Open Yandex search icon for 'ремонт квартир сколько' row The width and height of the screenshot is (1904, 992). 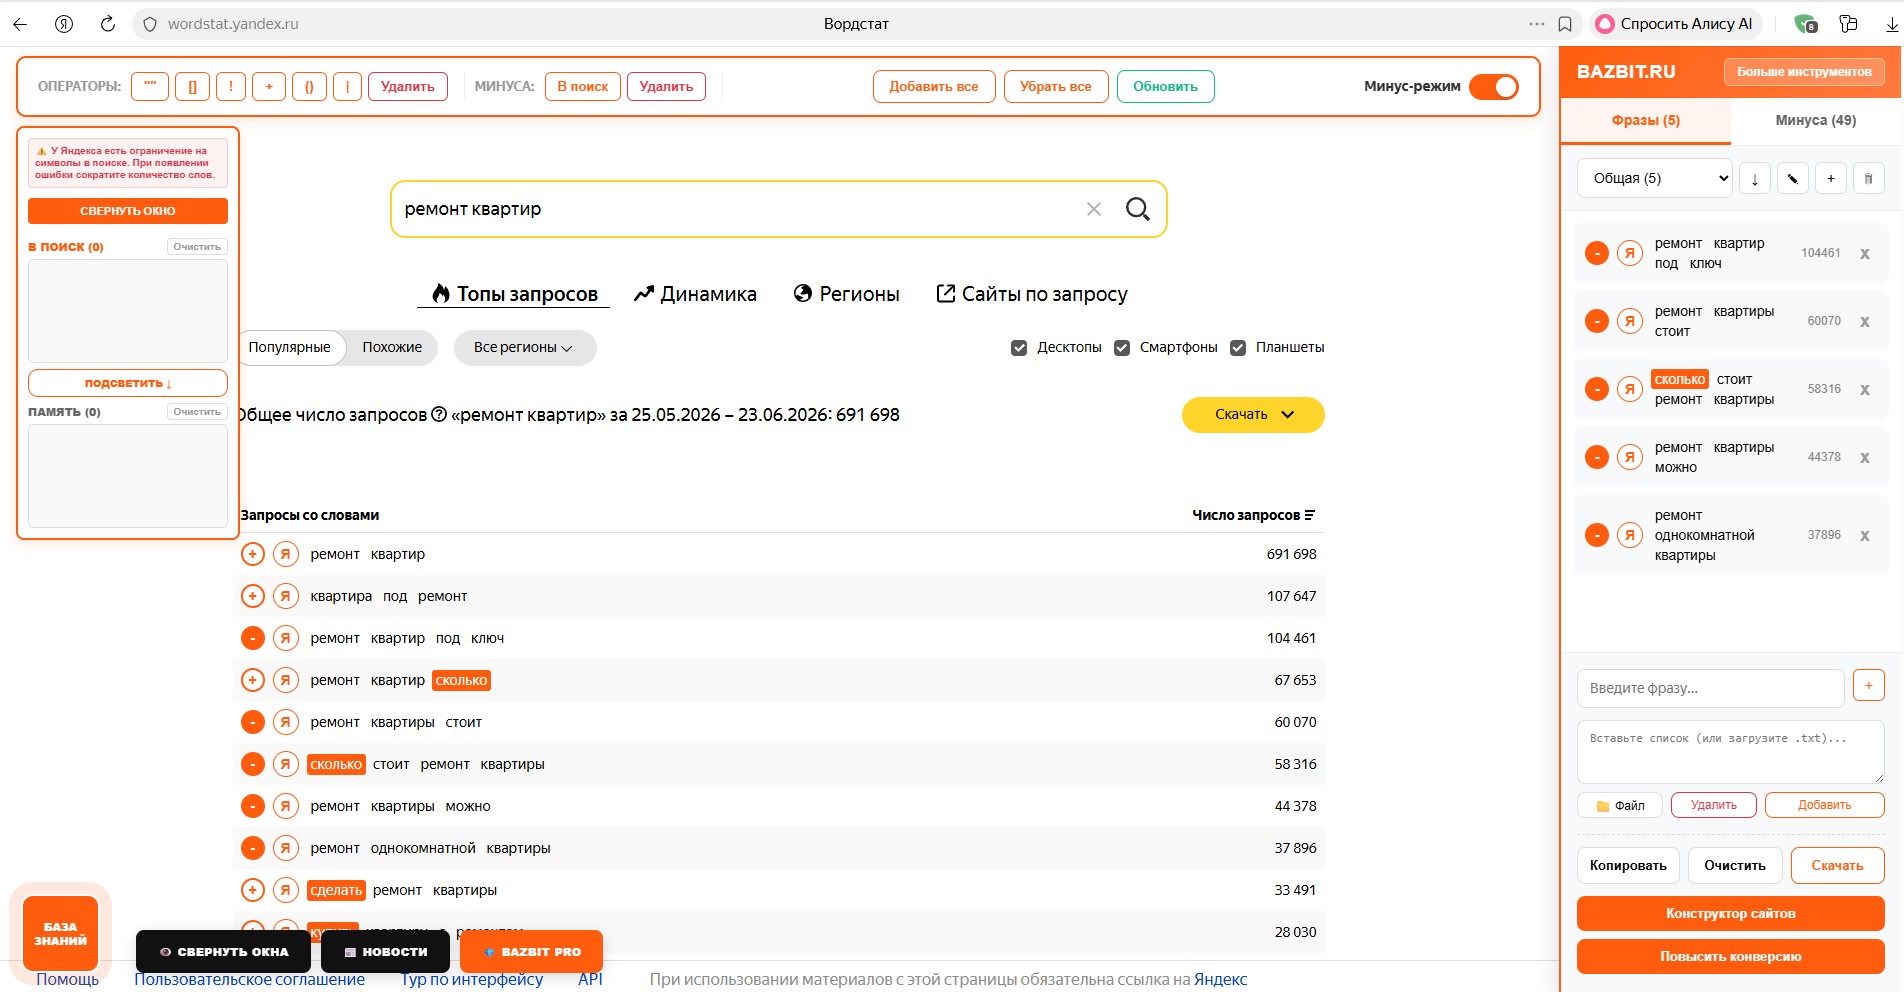point(286,680)
